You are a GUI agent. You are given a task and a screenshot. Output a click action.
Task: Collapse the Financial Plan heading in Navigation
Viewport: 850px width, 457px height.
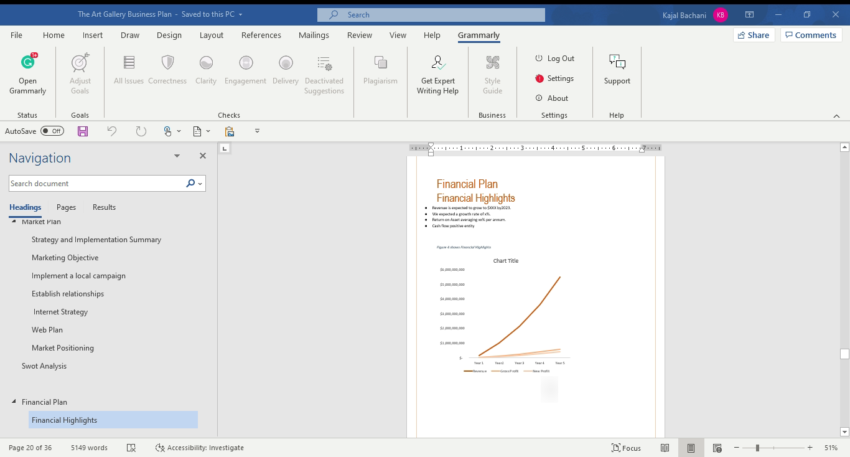[13, 402]
